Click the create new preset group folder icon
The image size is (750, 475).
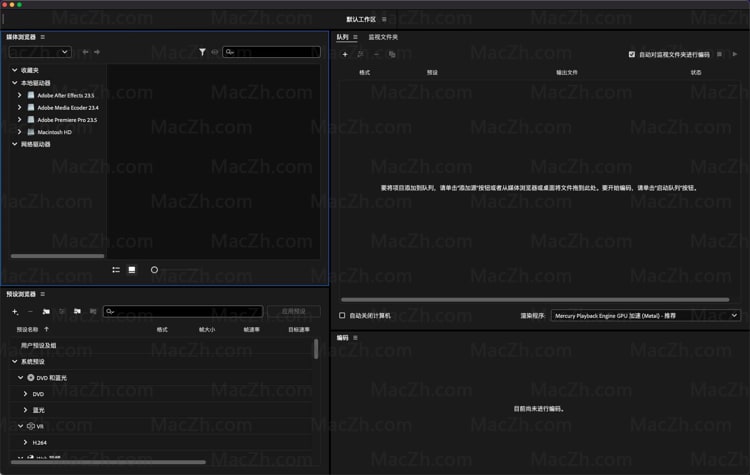click(46, 311)
